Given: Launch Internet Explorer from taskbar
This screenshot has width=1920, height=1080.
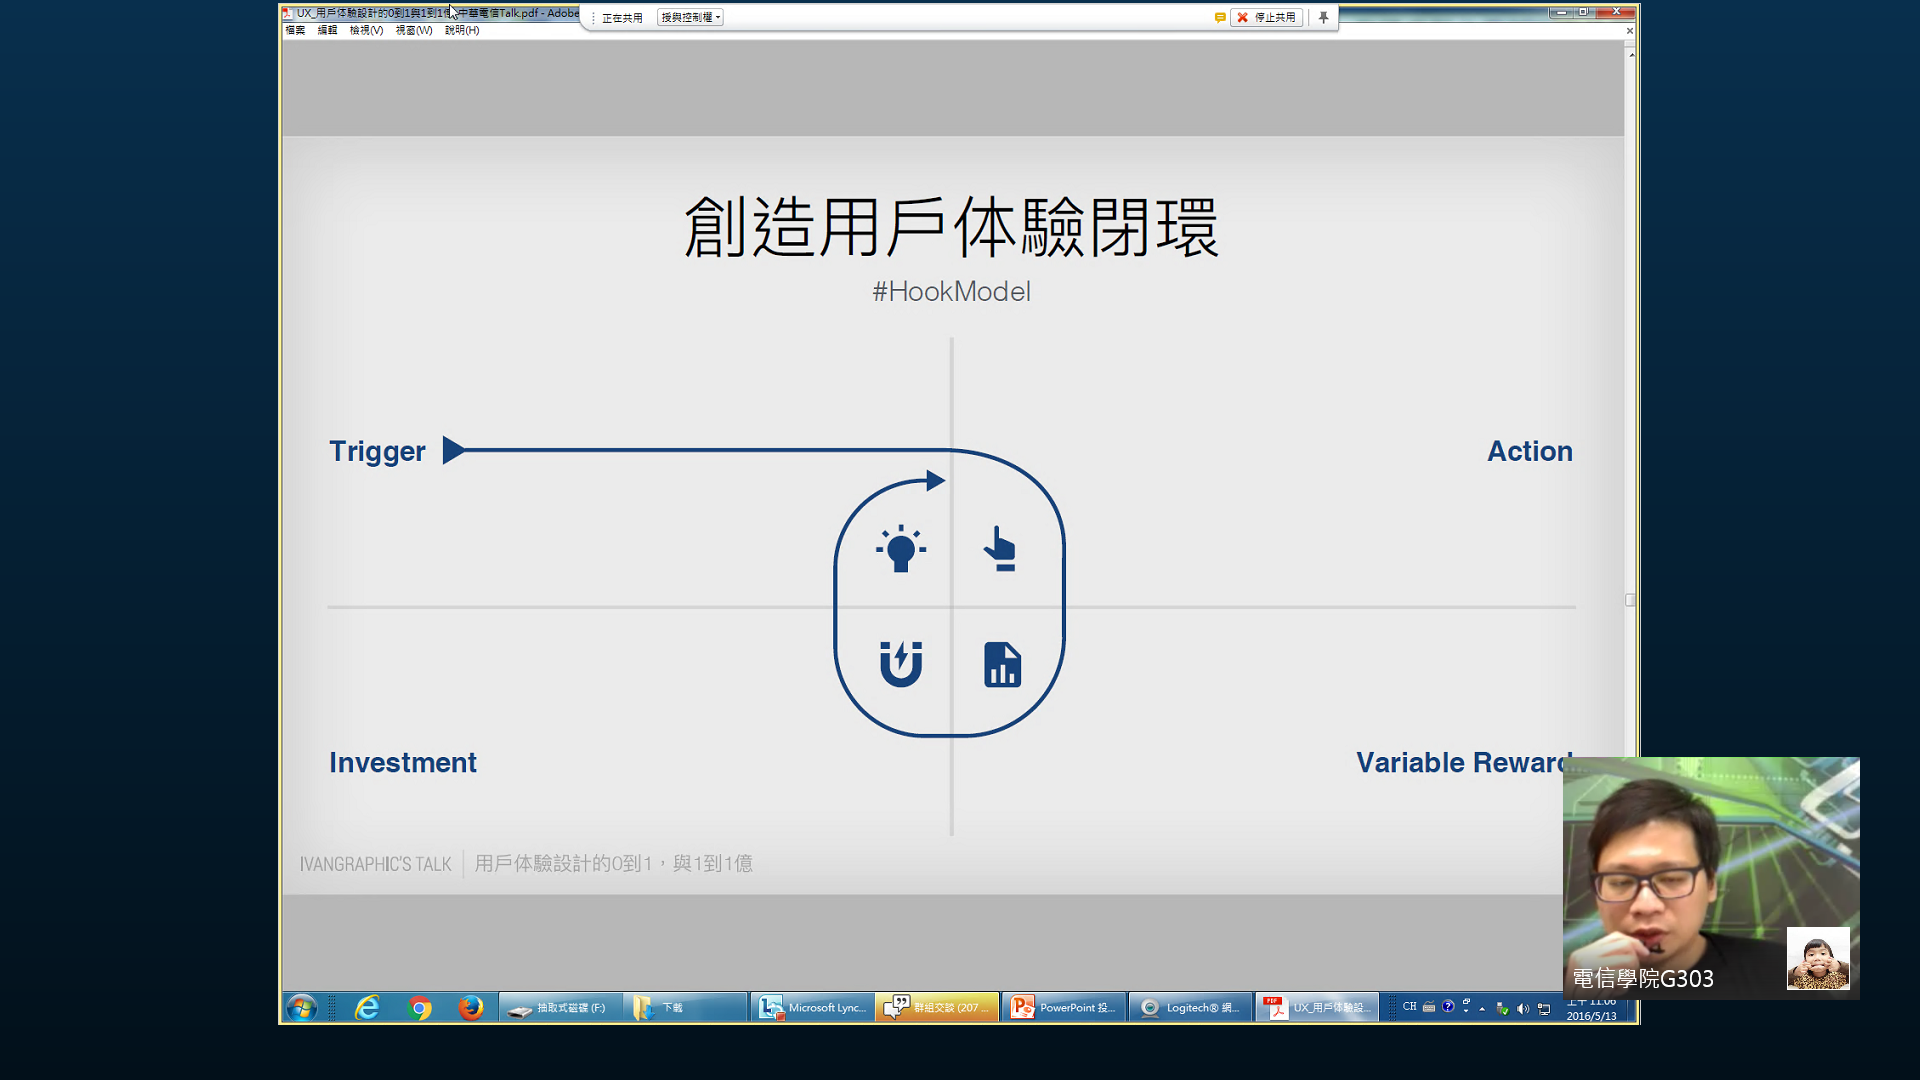Looking at the screenshot, I should tap(367, 1007).
